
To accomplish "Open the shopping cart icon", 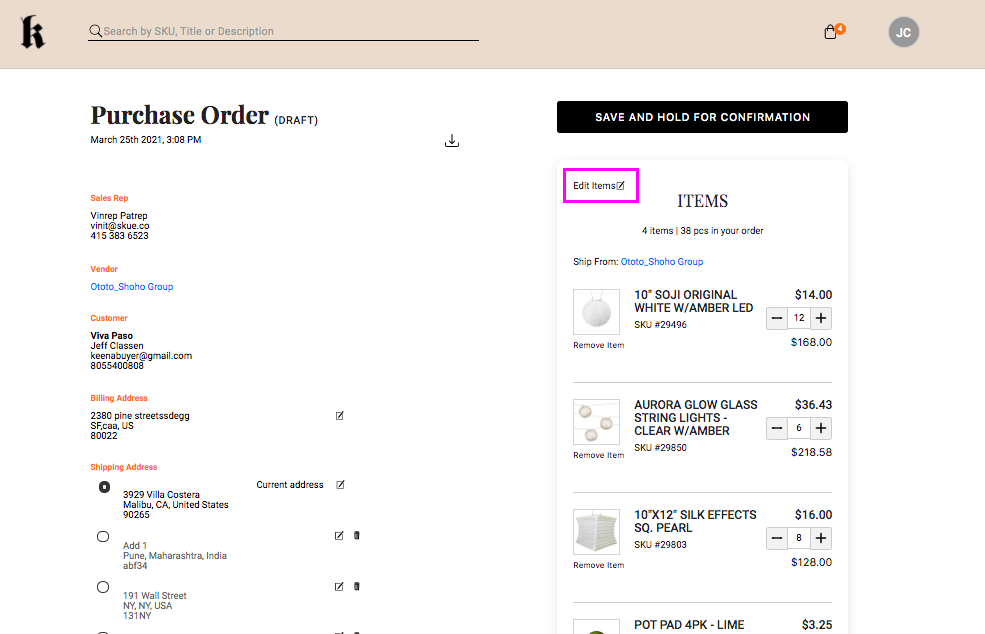I will 831,31.
